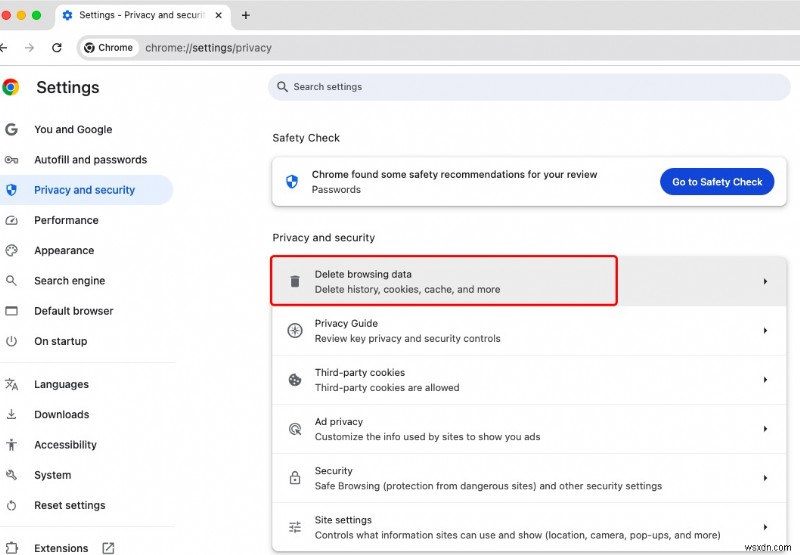Click the power icon for On startup
This screenshot has width=800, height=555.
(x=11, y=341)
